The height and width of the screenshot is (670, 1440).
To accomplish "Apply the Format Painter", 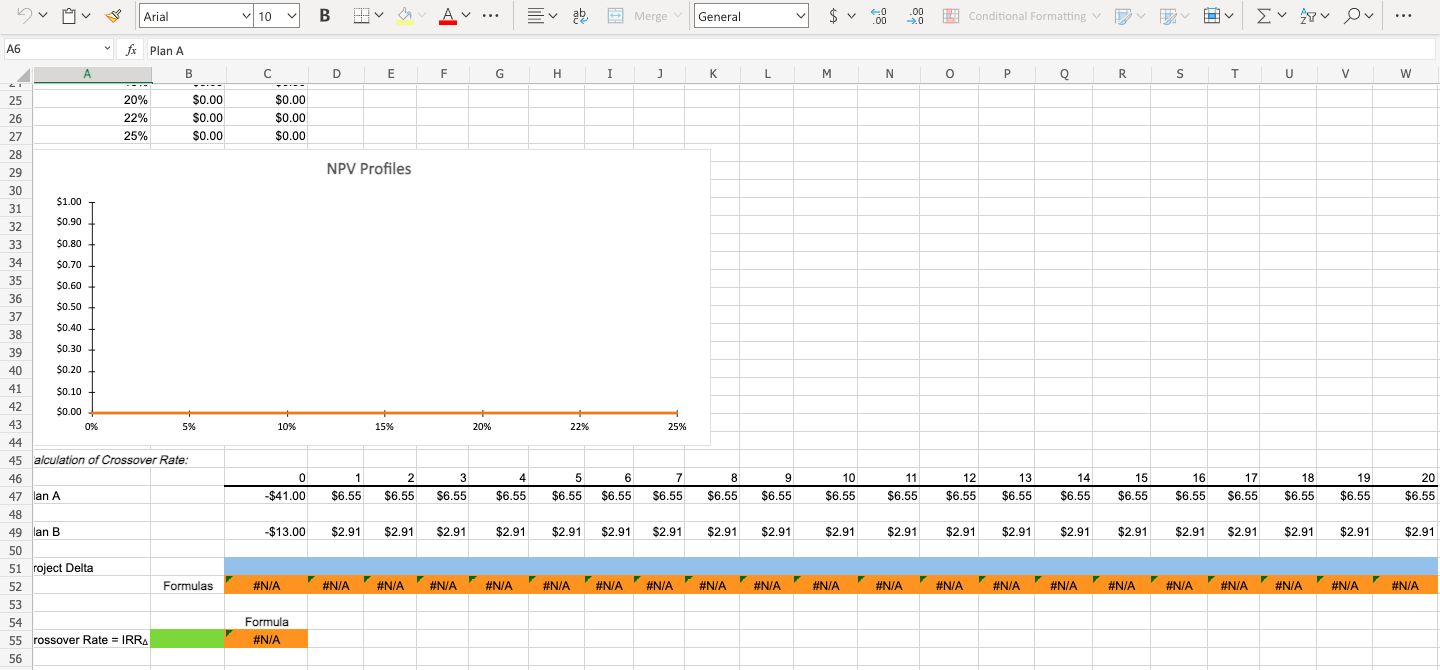I will (x=113, y=16).
